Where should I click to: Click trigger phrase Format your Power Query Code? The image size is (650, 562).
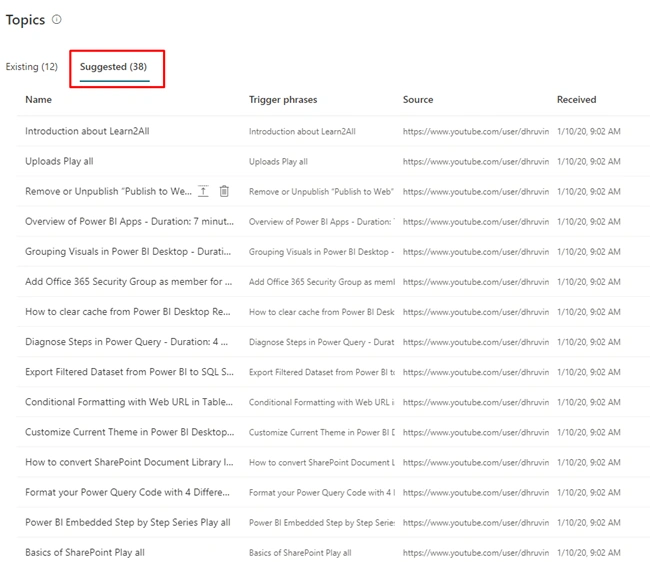(x=322, y=492)
